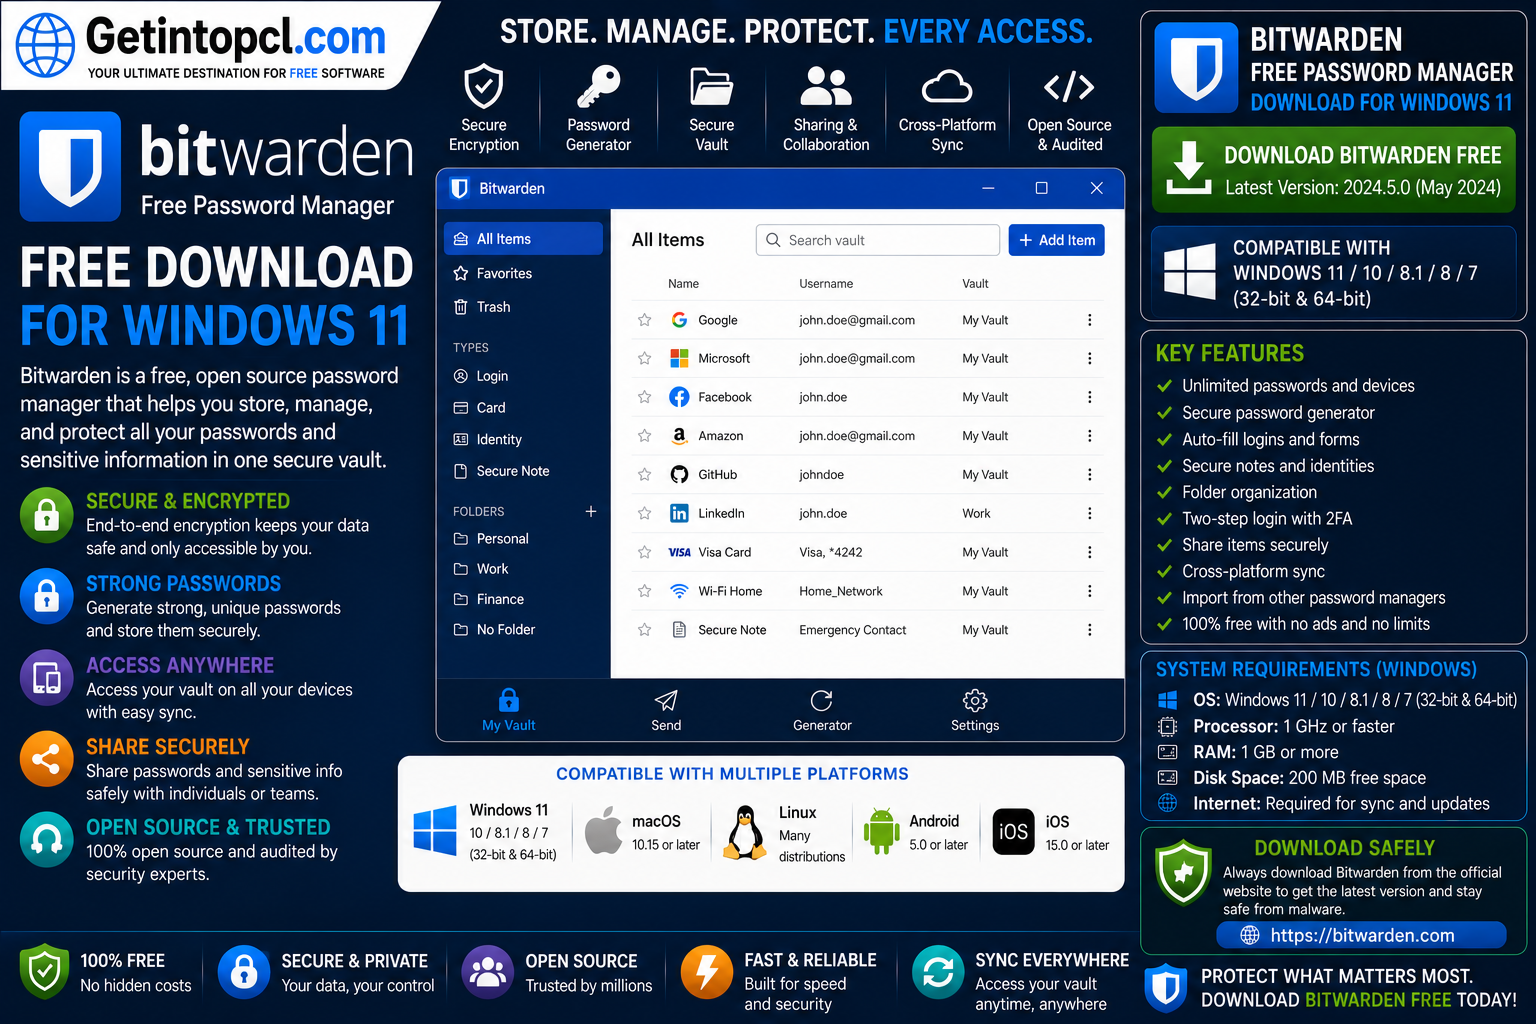Click the Amazon entry icon

click(x=679, y=436)
